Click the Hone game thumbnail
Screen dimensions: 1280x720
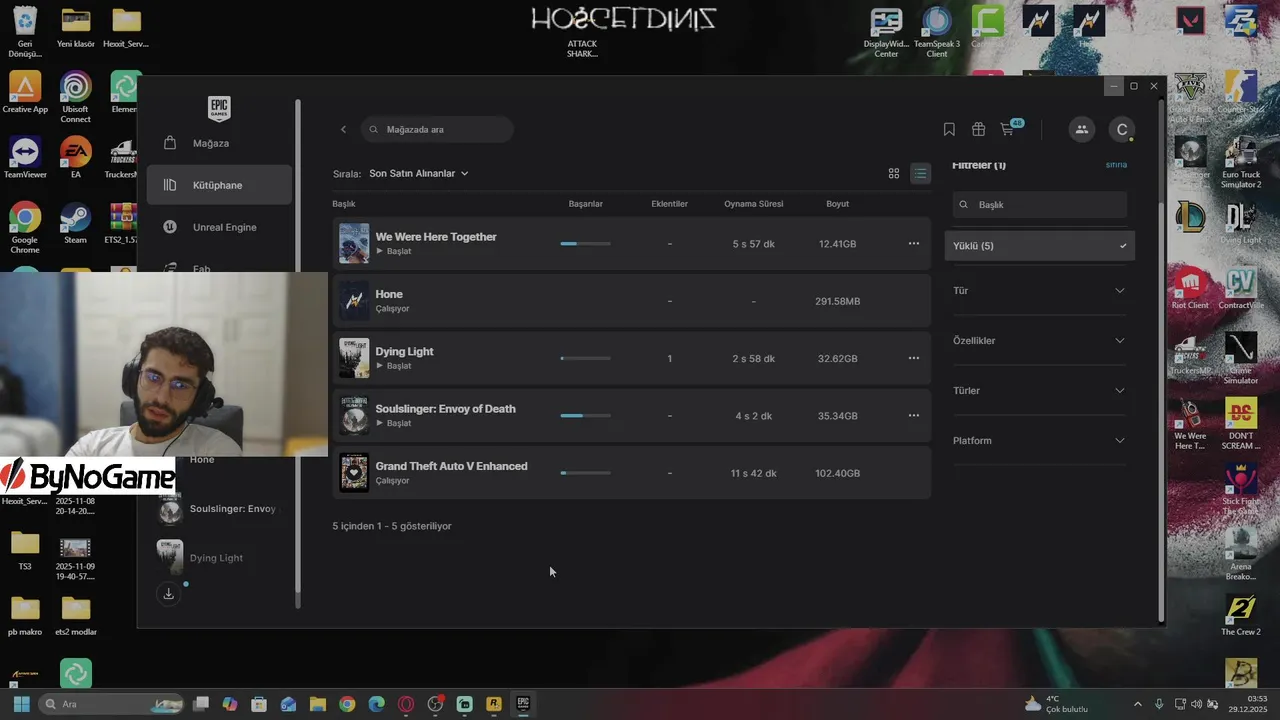(x=354, y=301)
